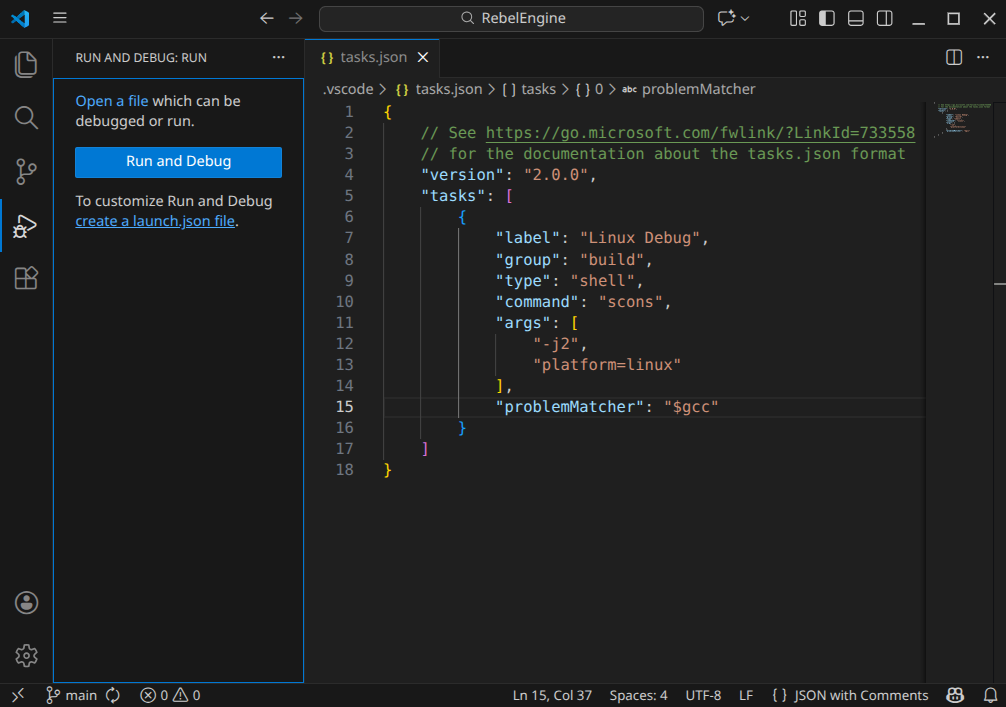Split the editor to the right
Viewport: 1006px width, 707px height.
954,57
